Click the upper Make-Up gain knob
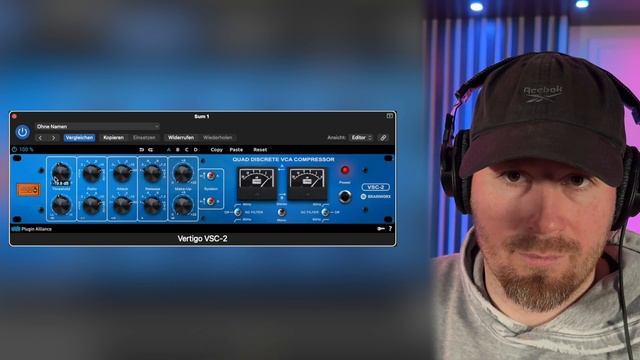640x360 pixels. pyautogui.click(x=183, y=173)
